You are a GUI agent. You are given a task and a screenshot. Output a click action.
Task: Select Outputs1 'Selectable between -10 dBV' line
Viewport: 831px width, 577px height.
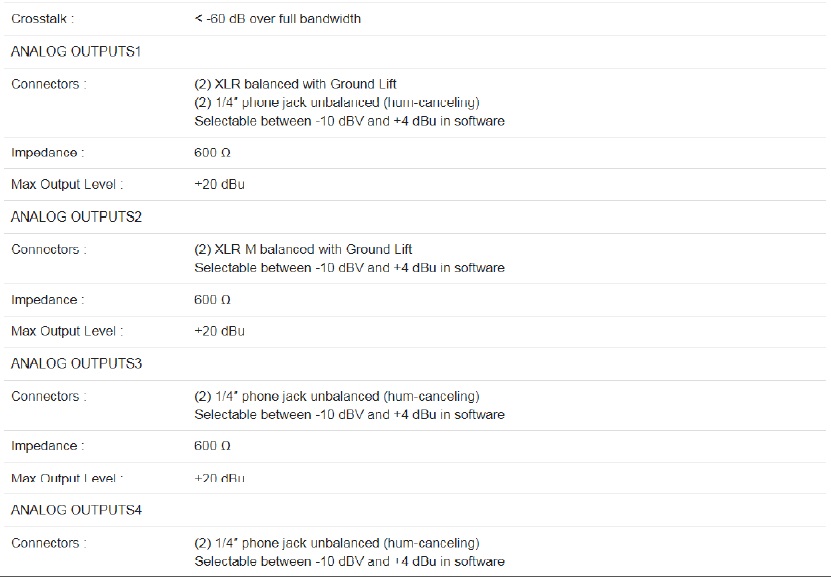[349, 121]
